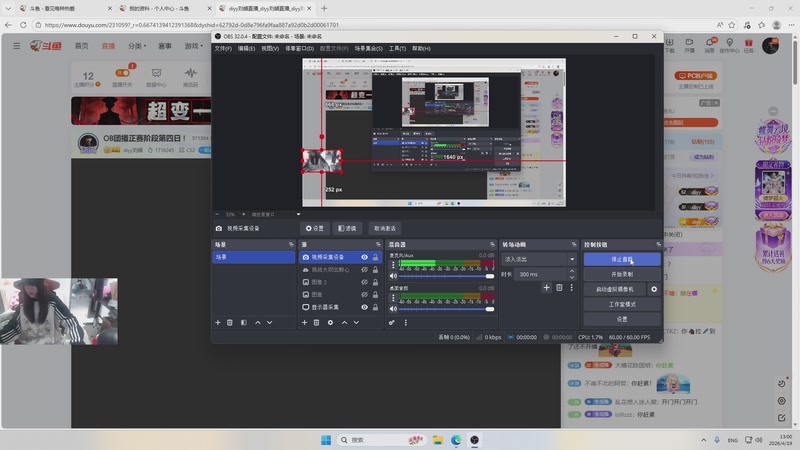Zoom in preview with plus icon

[x=243, y=214]
